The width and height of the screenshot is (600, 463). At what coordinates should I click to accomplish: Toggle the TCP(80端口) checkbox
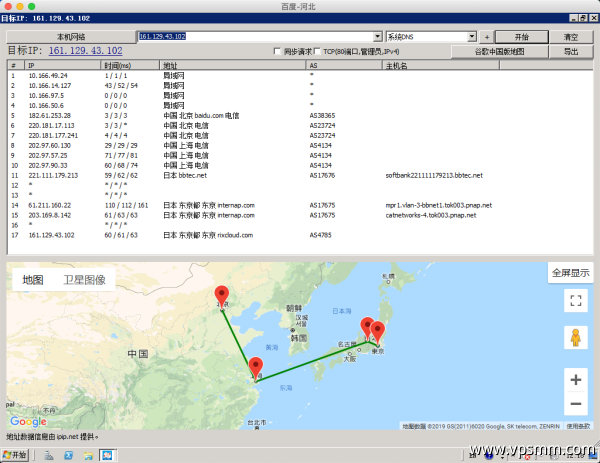click(317, 51)
